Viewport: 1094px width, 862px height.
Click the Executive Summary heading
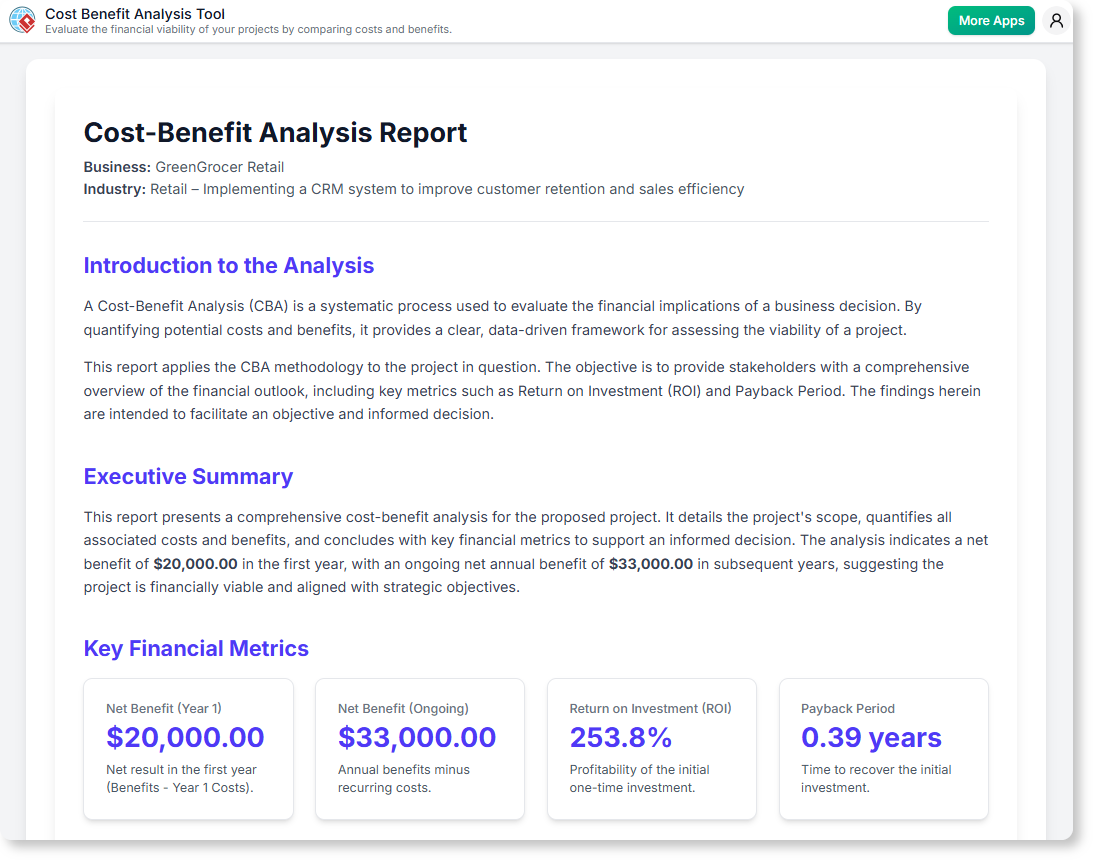[188, 477]
